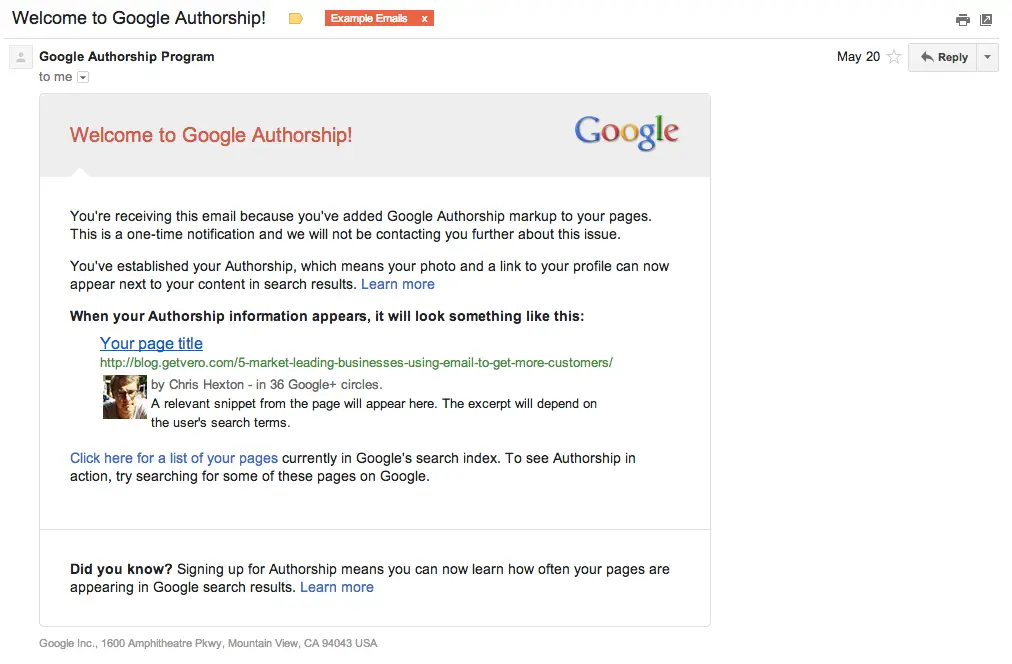Viewport: 1012px width, 664px height.
Task: Click the subject "Welcome to Google Authorship!"
Action: click(138, 17)
